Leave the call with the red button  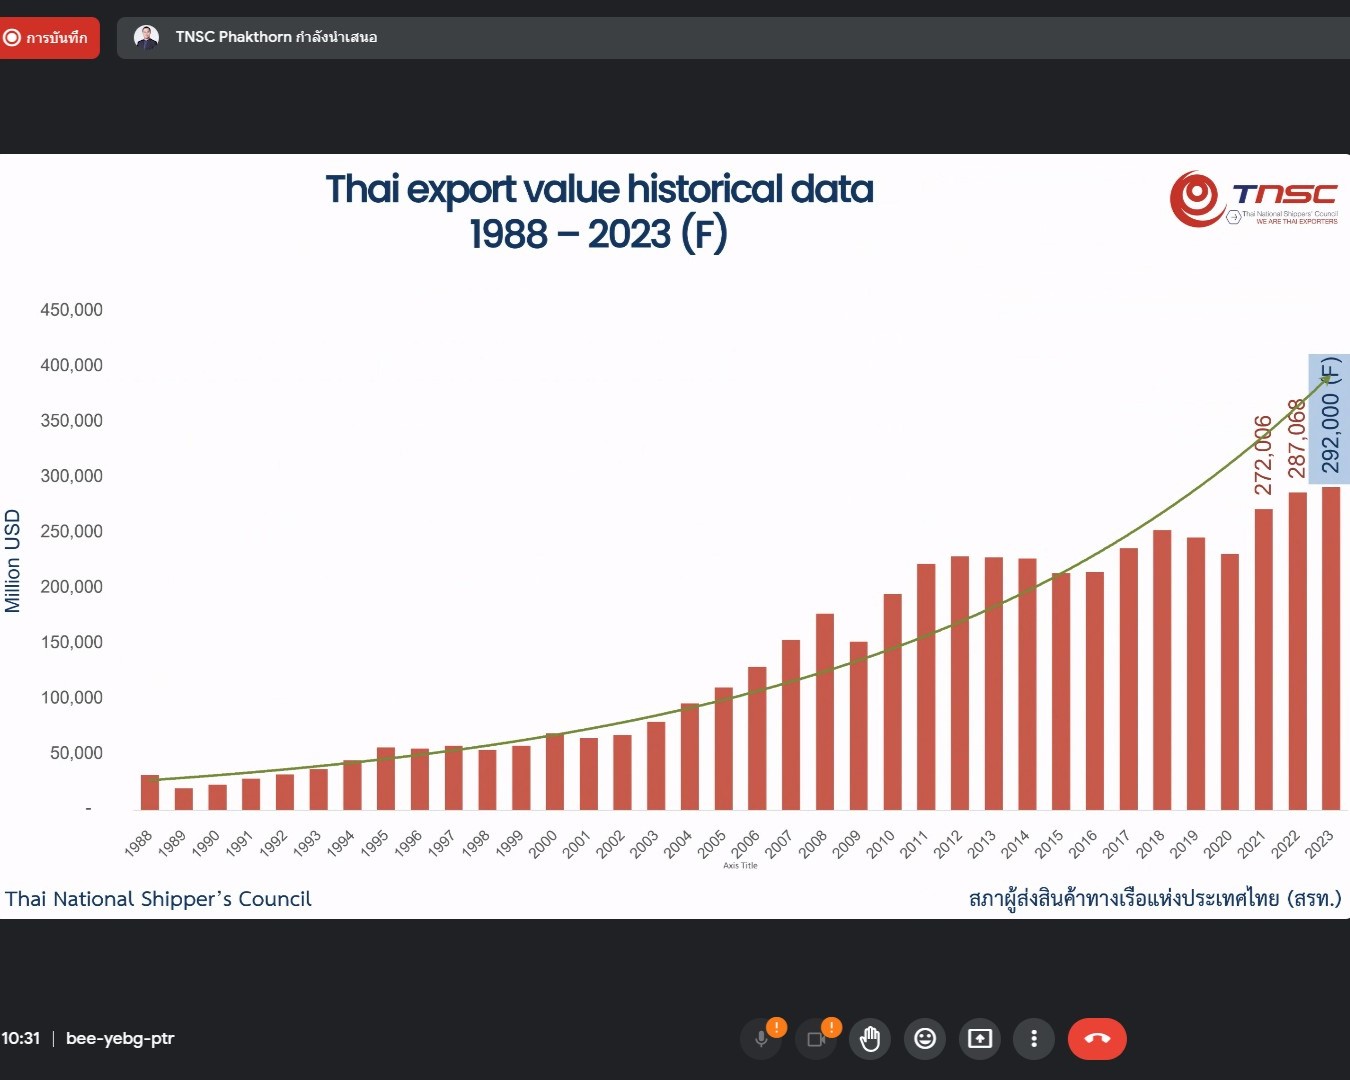1097,1039
